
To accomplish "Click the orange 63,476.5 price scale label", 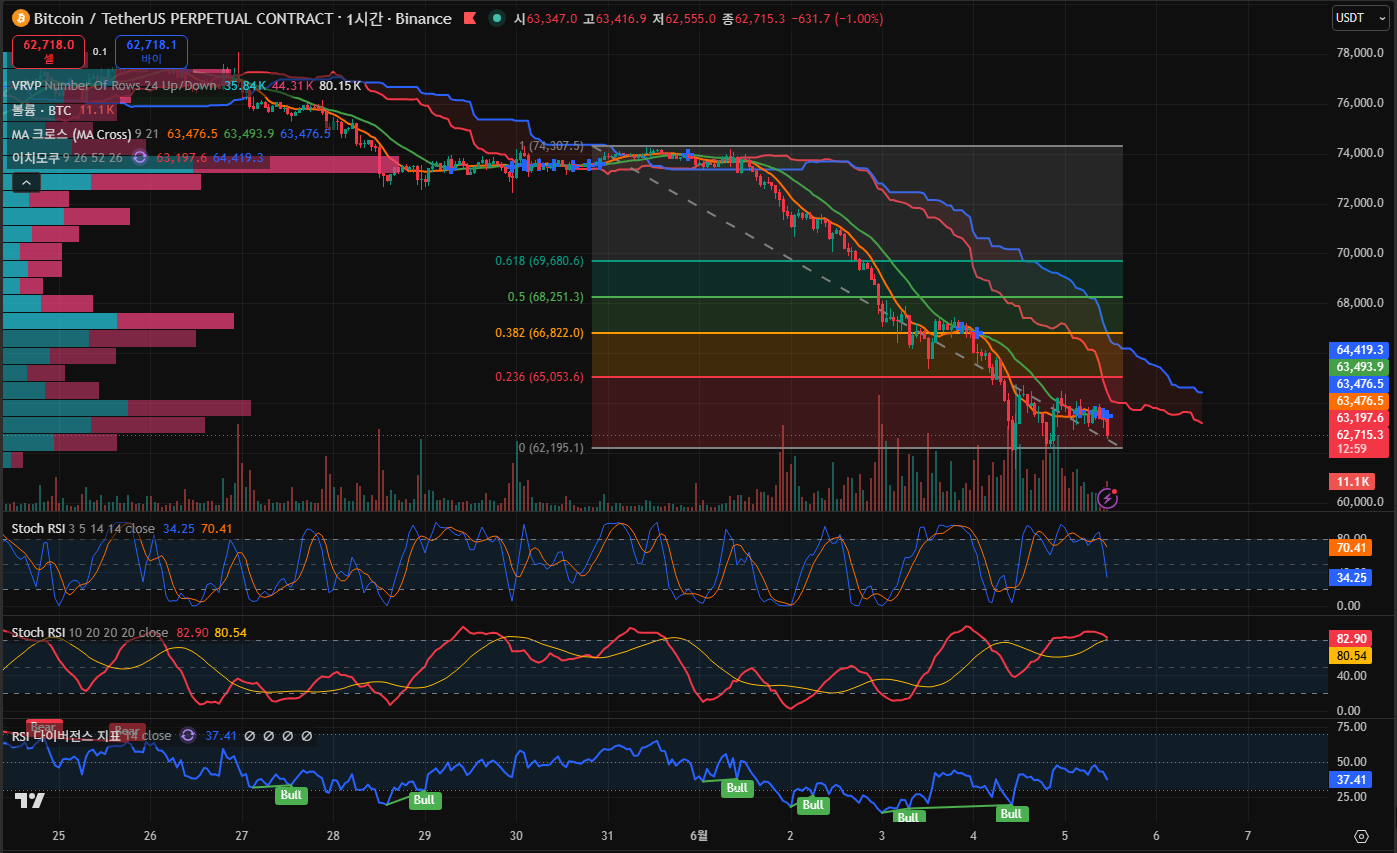I will click(x=1358, y=400).
